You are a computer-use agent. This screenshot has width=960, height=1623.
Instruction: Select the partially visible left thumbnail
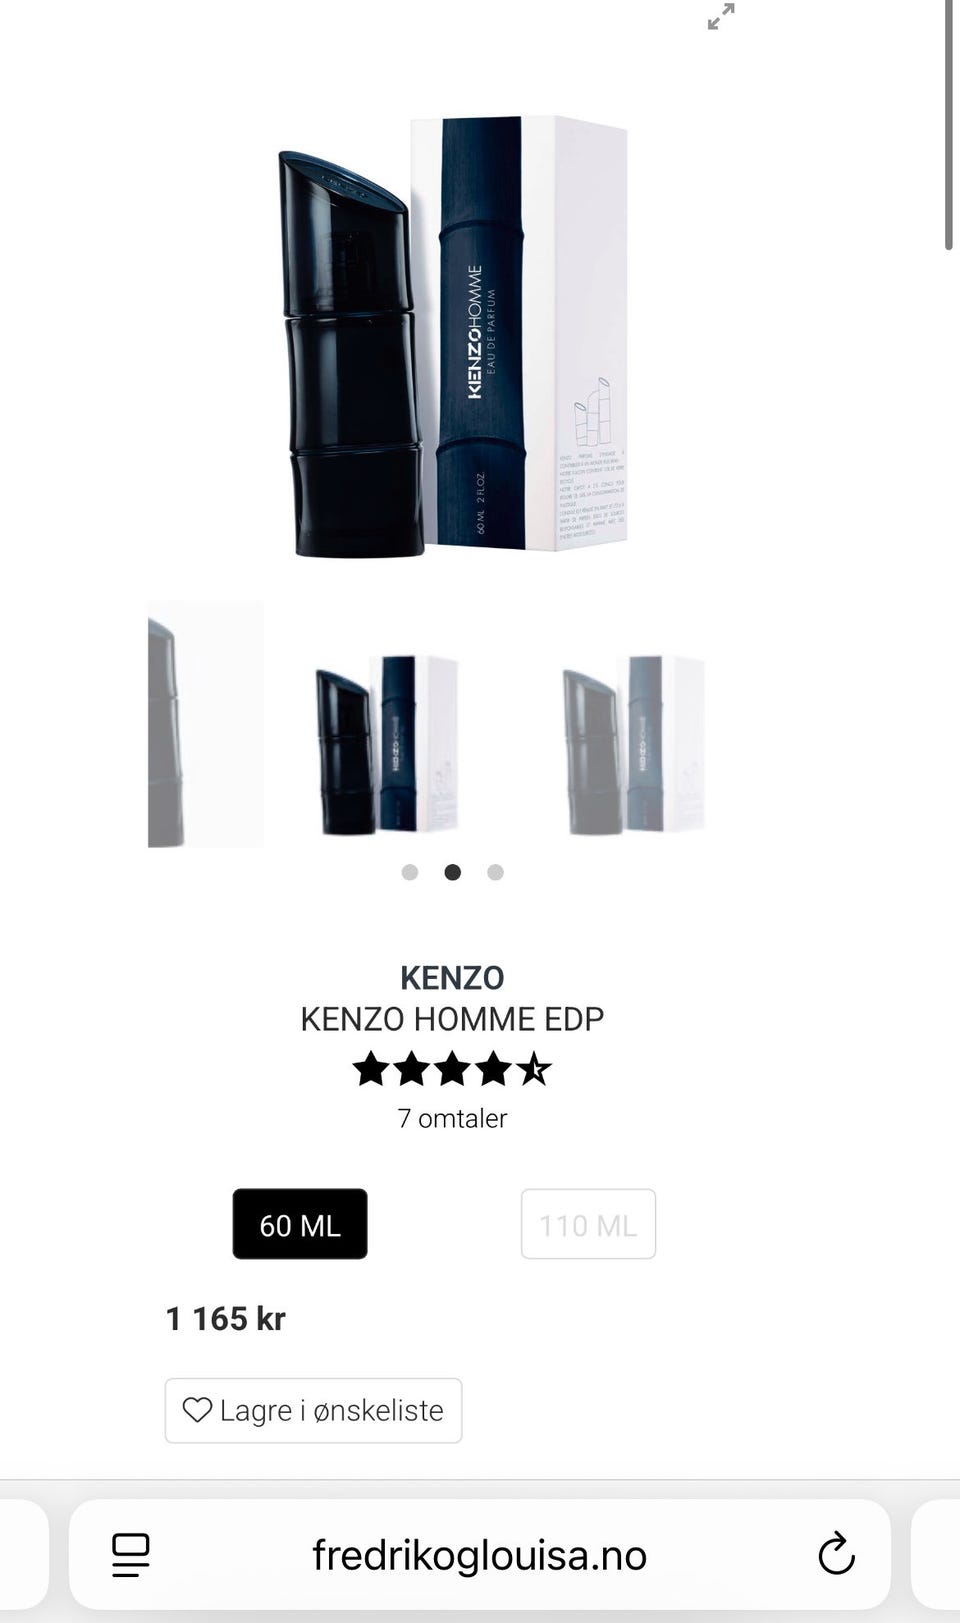click(206, 725)
